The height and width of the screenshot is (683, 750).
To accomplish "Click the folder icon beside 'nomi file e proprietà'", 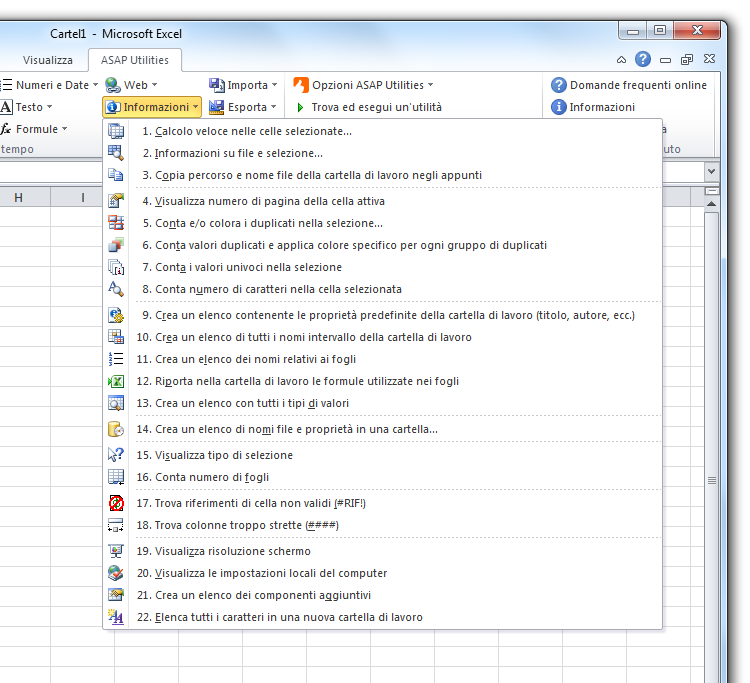I will pos(116,429).
